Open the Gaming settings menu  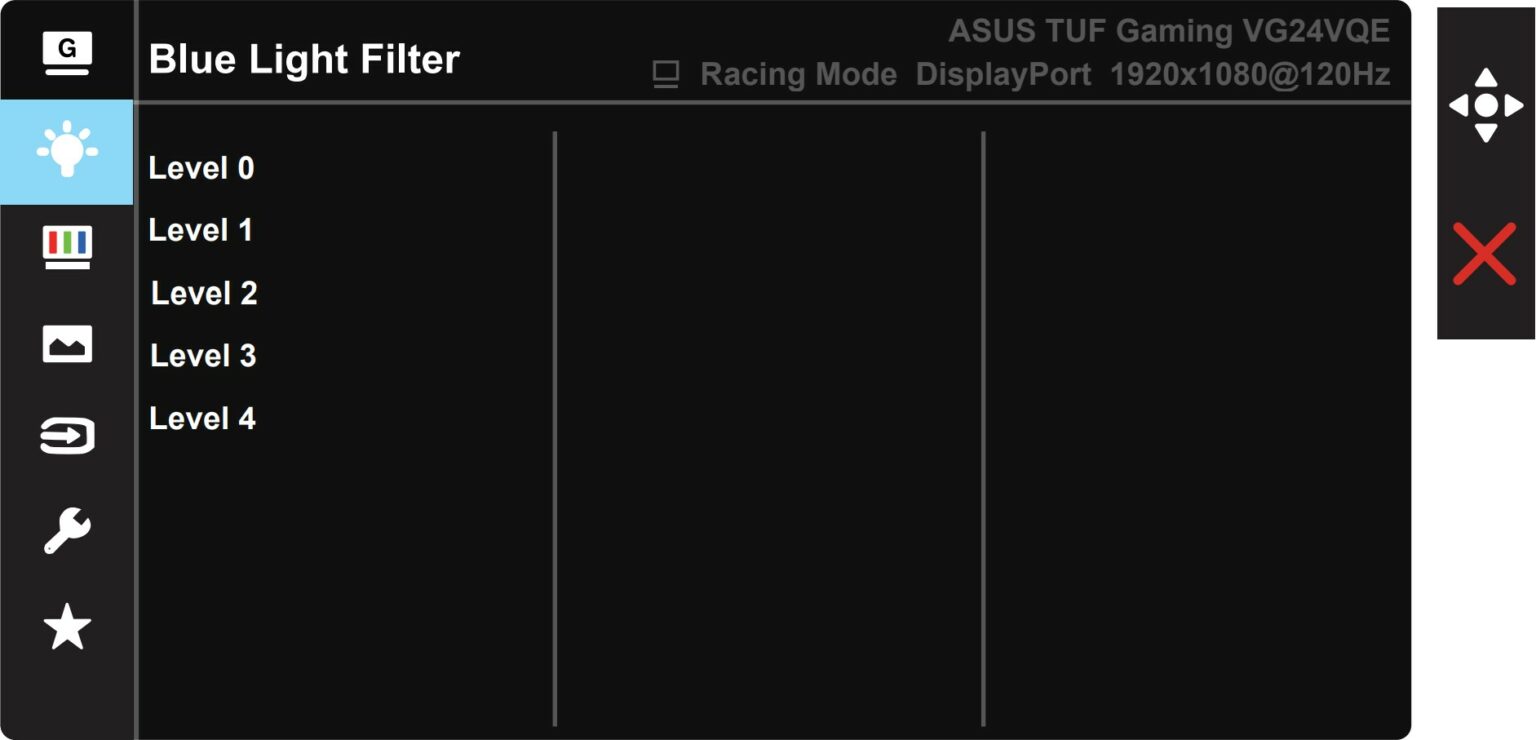click(66, 52)
